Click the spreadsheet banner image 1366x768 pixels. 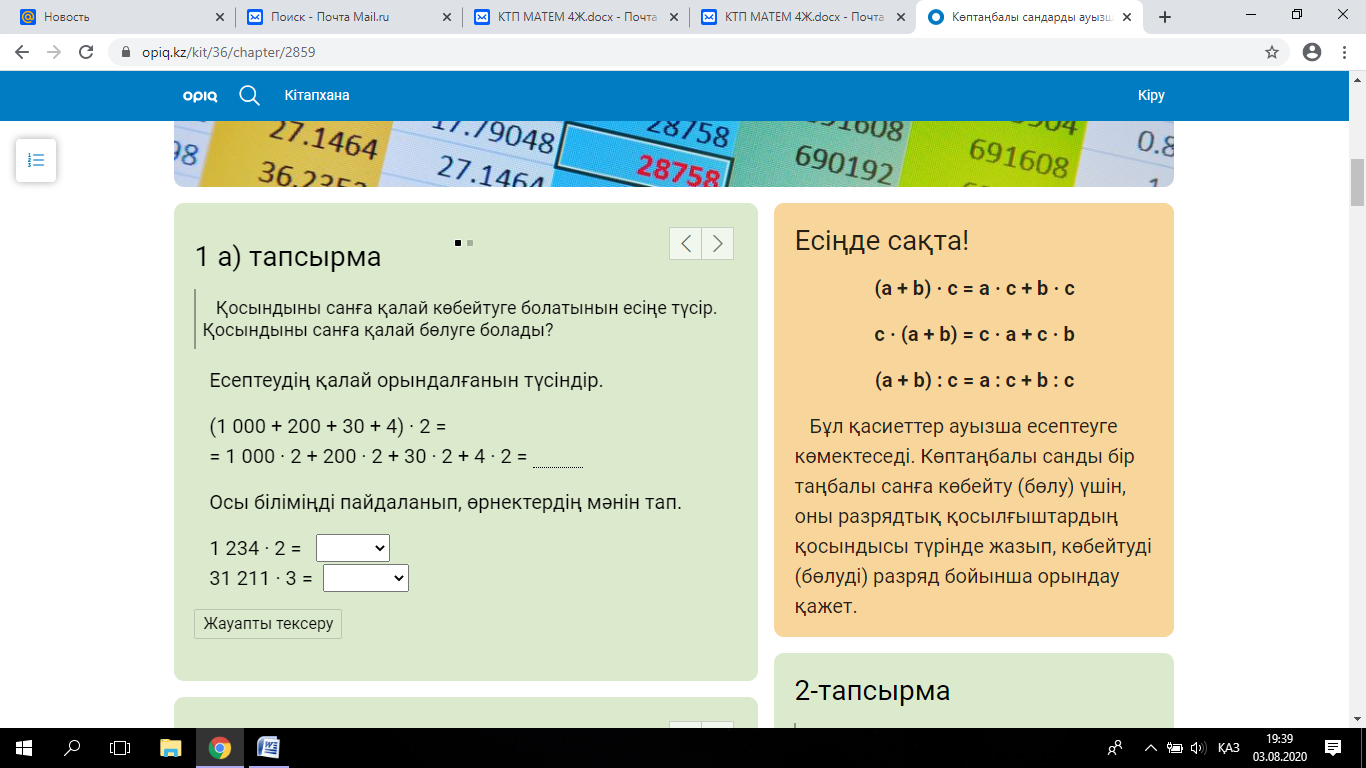[674, 154]
